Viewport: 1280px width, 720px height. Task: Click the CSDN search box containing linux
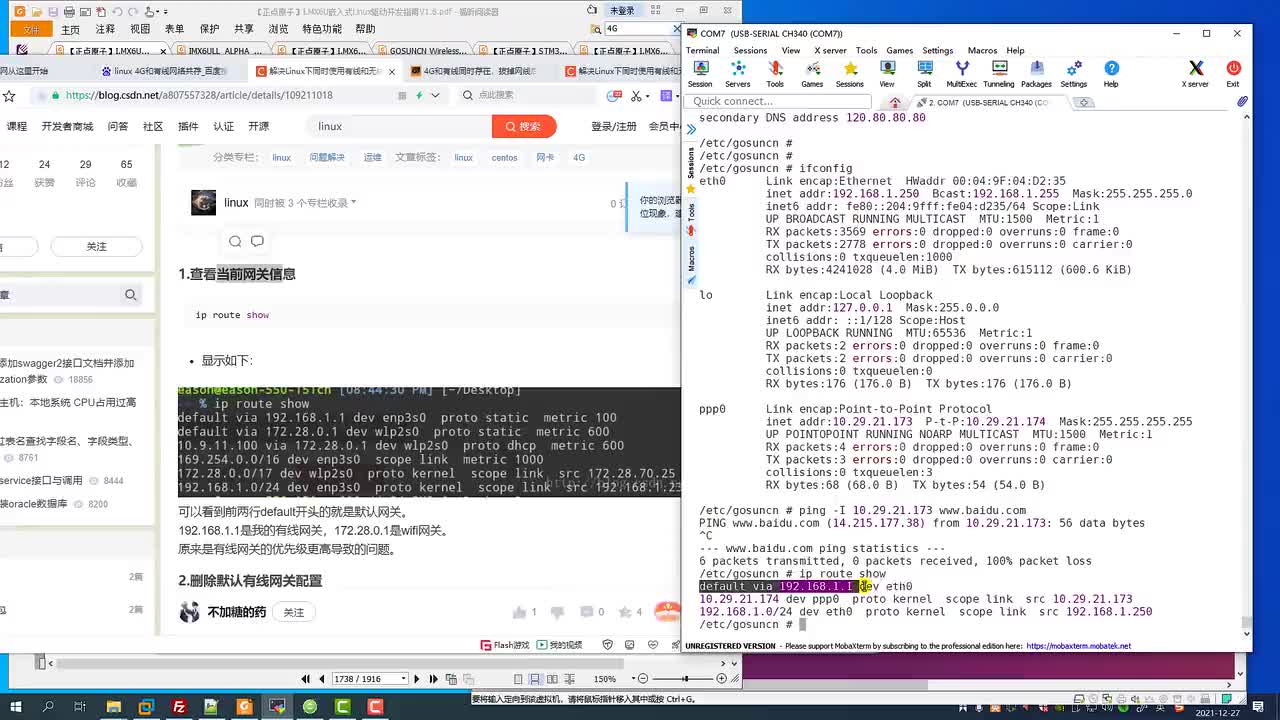click(x=400, y=126)
